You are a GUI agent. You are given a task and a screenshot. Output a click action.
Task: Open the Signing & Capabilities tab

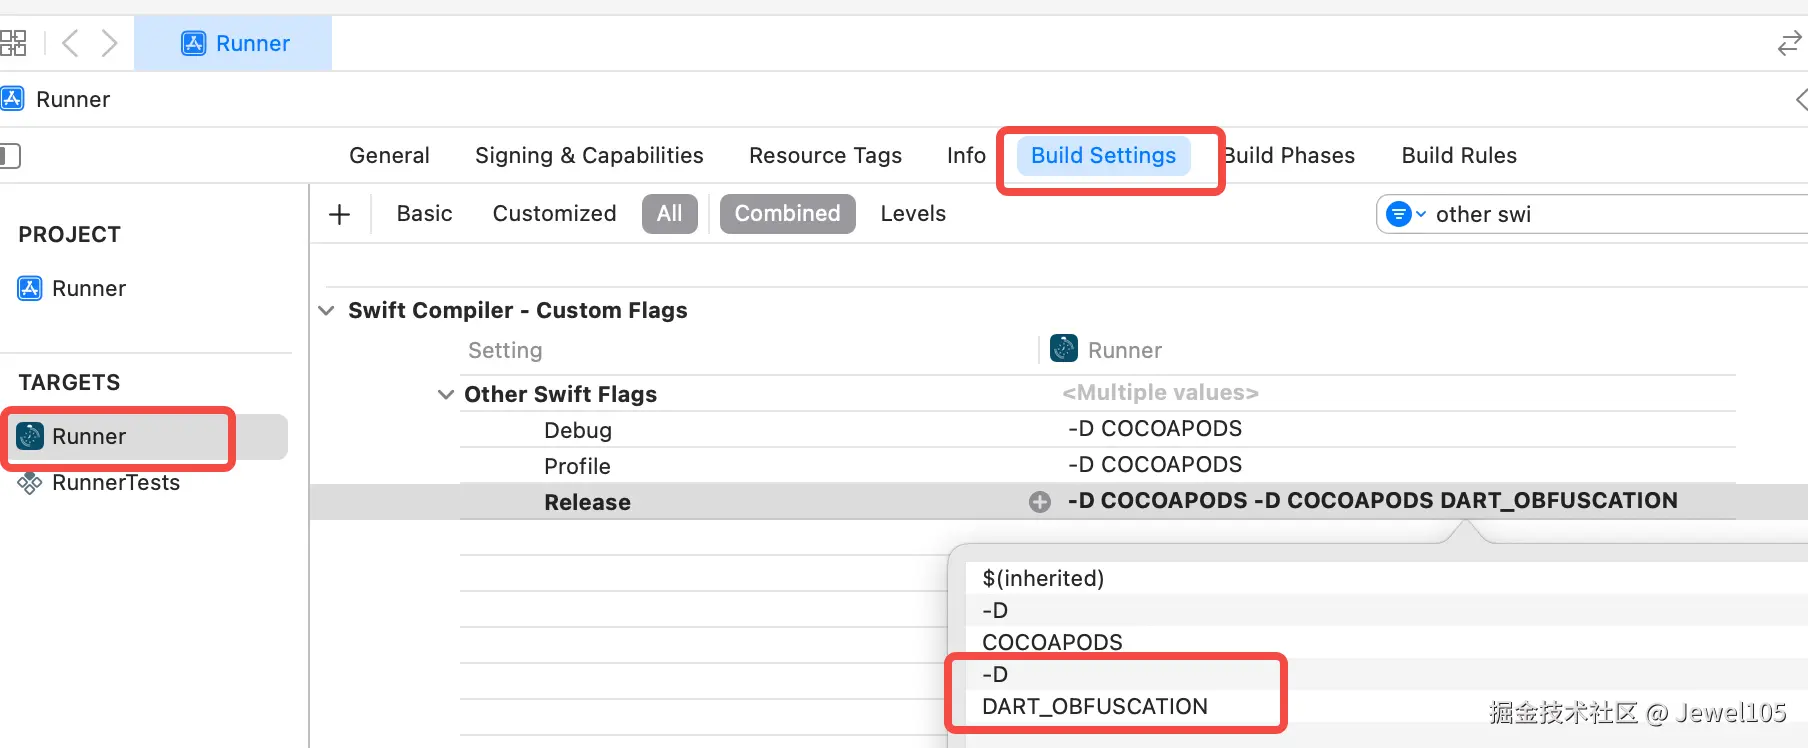click(x=589, y=156)
